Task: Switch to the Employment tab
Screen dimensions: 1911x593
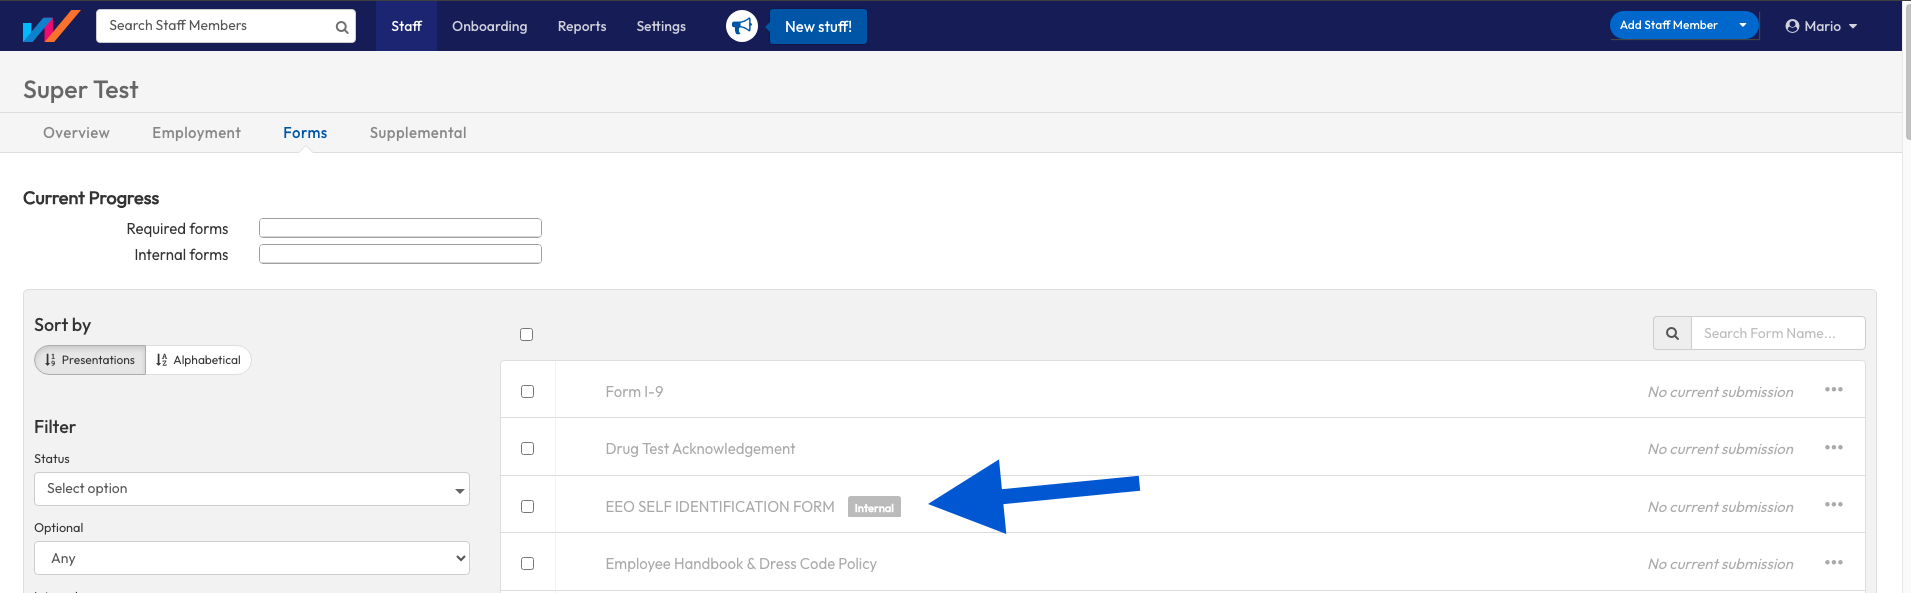Action: (x=196, y=133)
